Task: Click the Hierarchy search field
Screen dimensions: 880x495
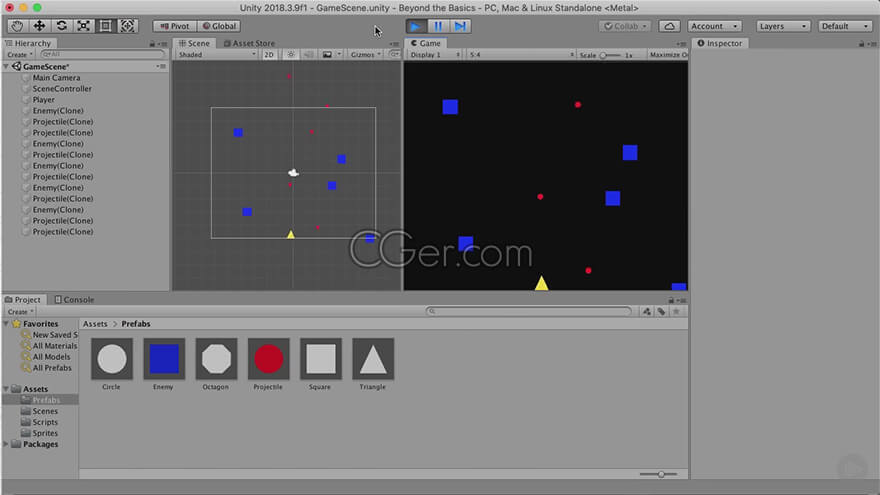Action: (103, 54)
